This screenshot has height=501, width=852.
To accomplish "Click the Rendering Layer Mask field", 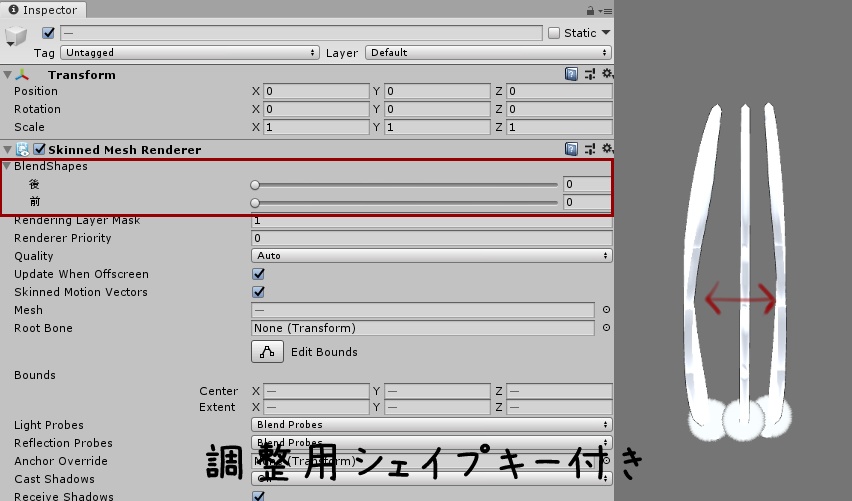I will (431, 221).
